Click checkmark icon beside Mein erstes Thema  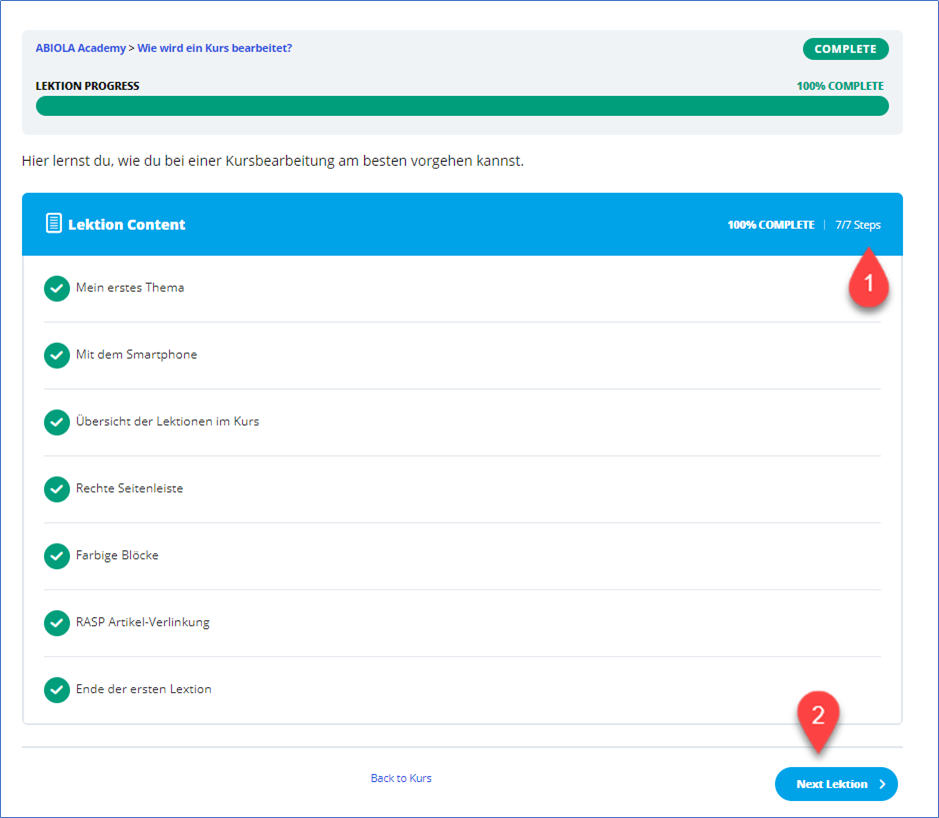[x=57, y=288]
